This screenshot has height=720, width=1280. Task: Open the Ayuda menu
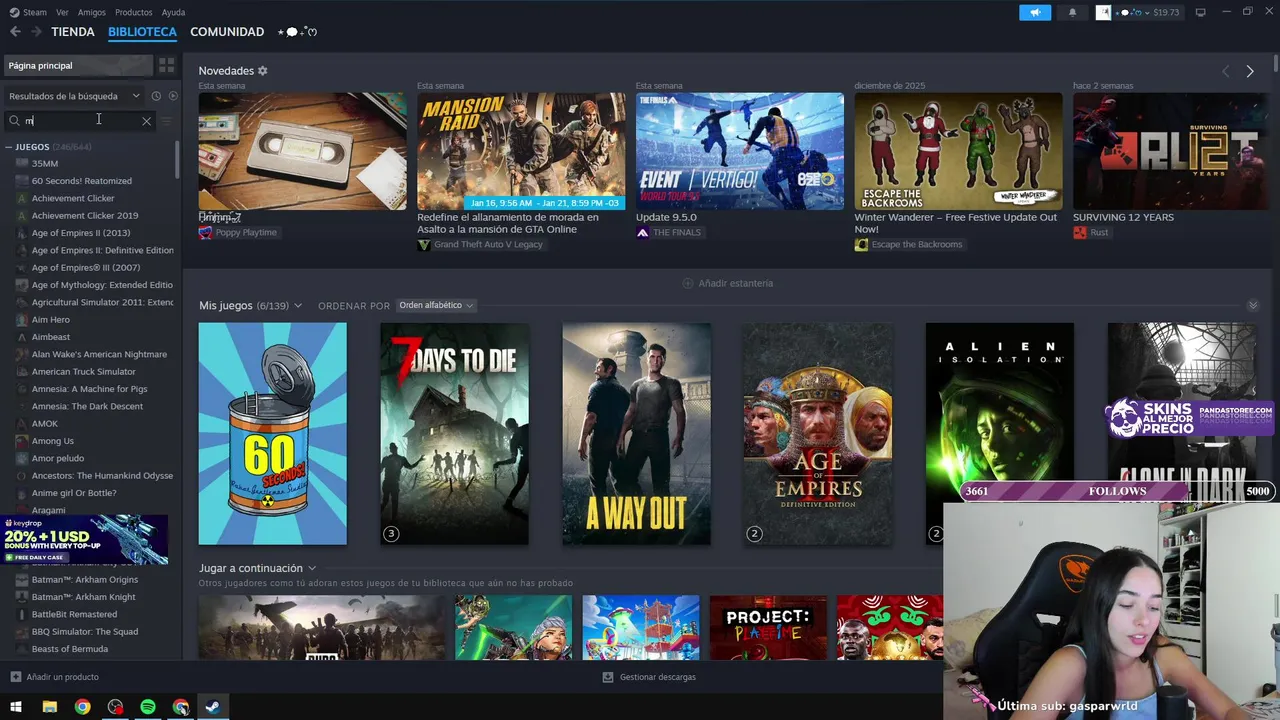(x=173, y=12)
